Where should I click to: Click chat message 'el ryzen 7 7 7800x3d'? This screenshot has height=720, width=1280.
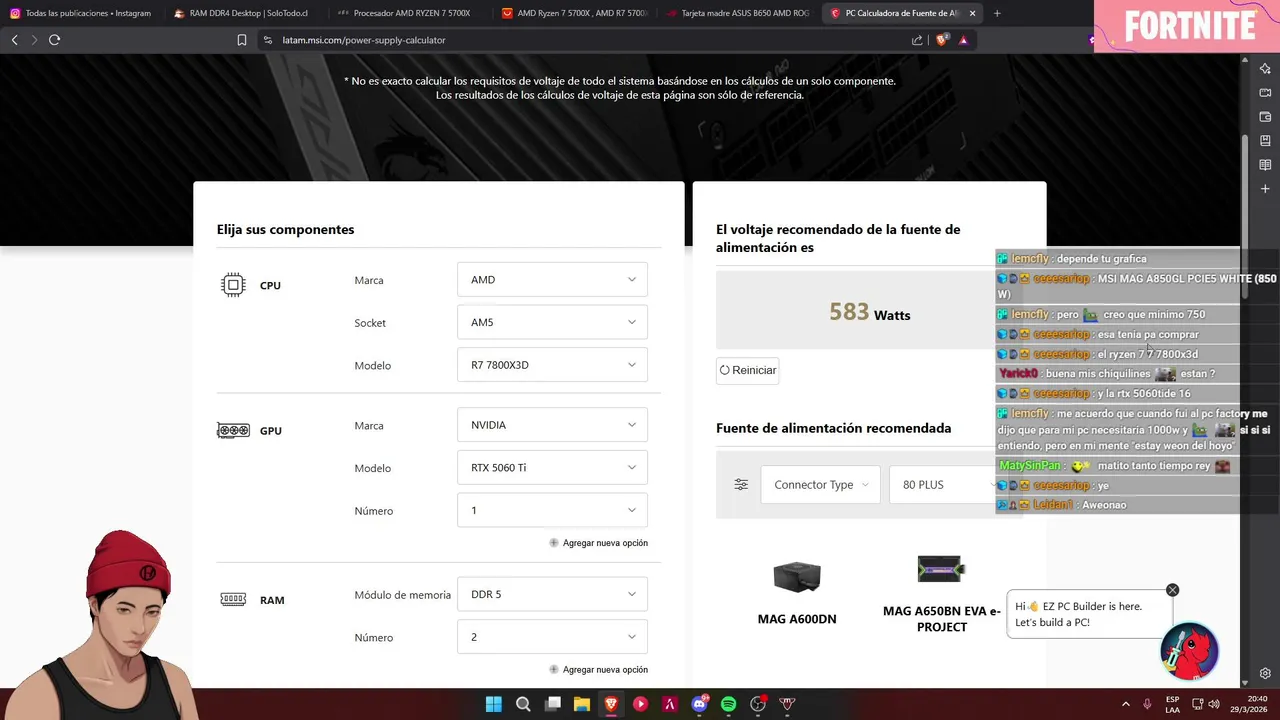tap(1147, 354)
